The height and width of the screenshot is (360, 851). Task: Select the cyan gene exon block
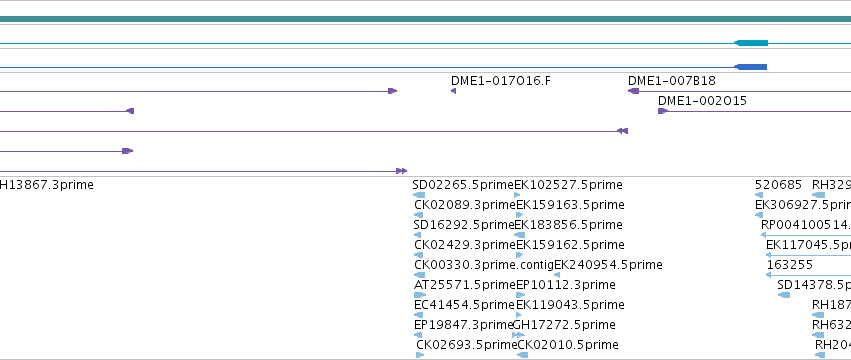(751, 43)
